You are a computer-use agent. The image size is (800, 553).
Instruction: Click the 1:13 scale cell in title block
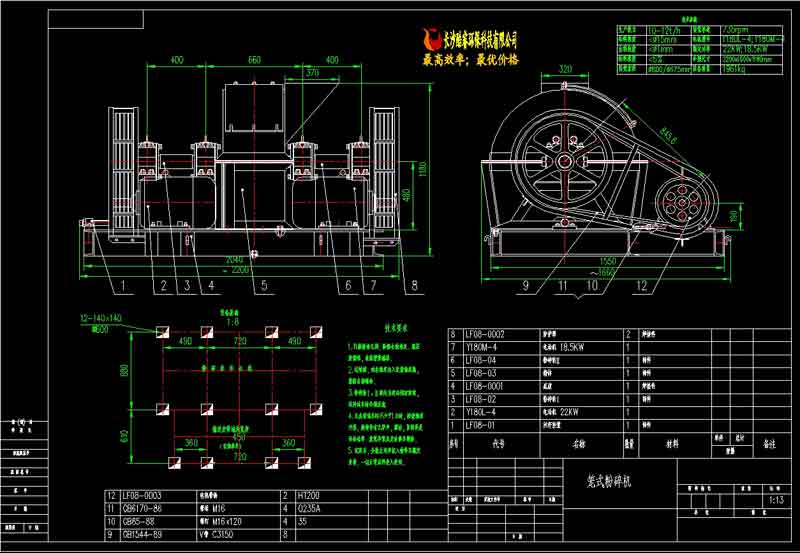point(774,500)
